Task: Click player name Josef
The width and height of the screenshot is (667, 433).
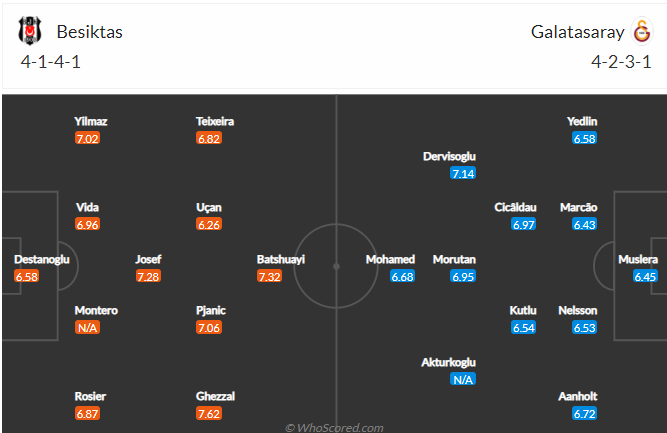Action: [x=148, y=259]
